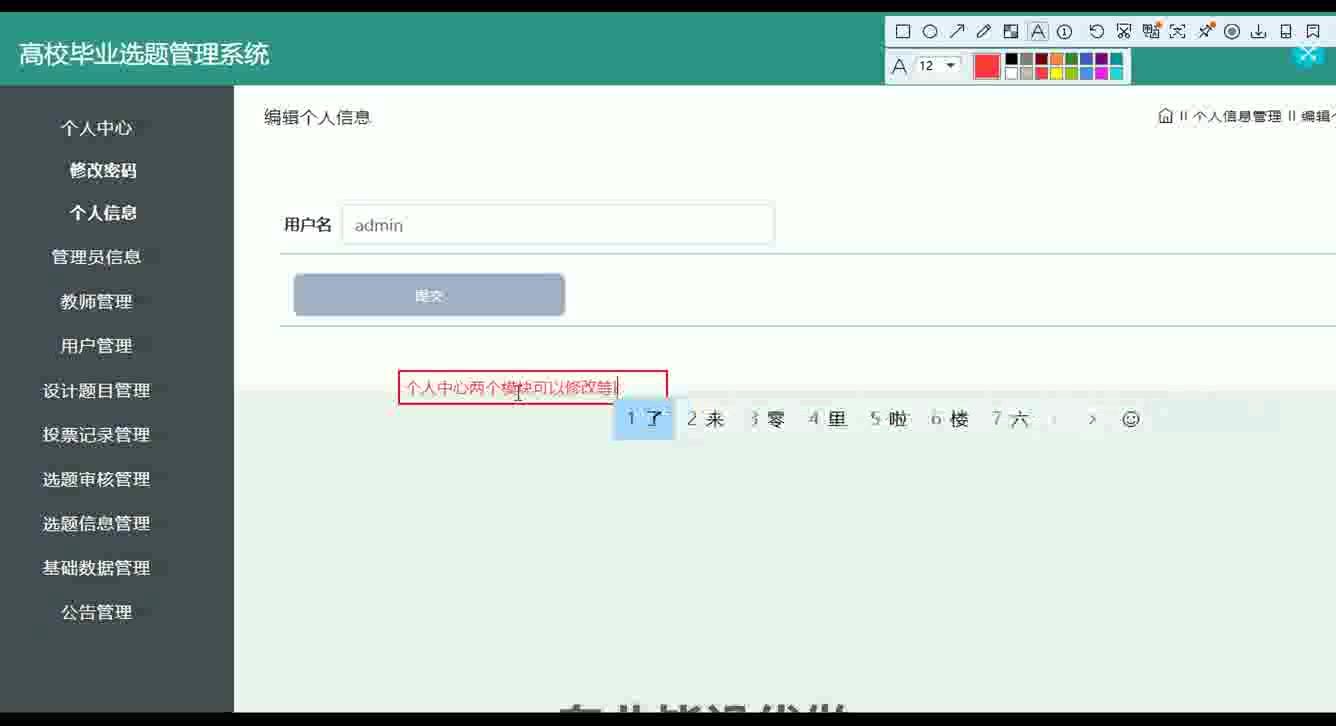Start screen recording with record icon

[x=1232, y=31]
